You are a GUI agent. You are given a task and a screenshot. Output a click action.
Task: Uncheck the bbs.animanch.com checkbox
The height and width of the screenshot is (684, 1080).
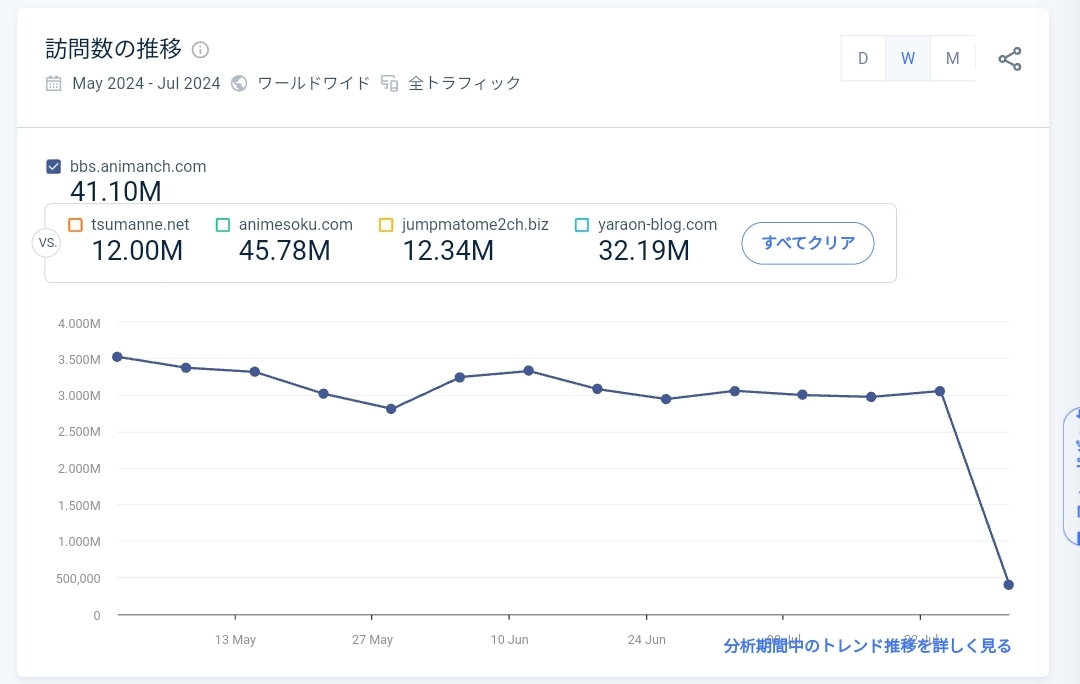coord(54,167)
